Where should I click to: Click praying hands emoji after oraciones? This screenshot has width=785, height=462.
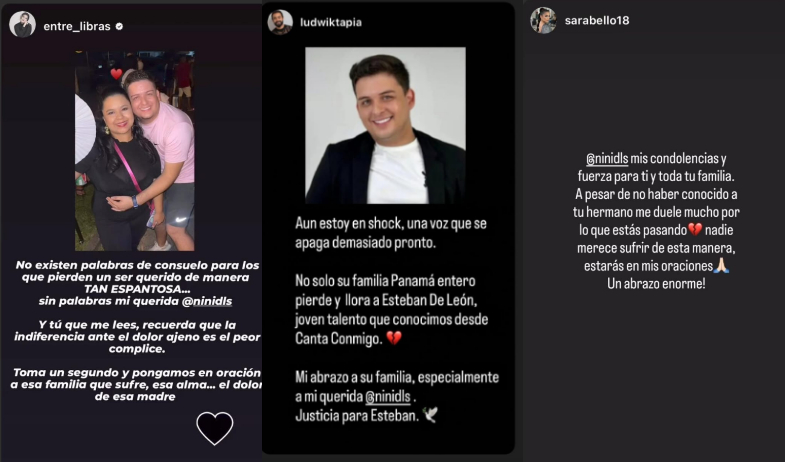click(x=721, y=266)
